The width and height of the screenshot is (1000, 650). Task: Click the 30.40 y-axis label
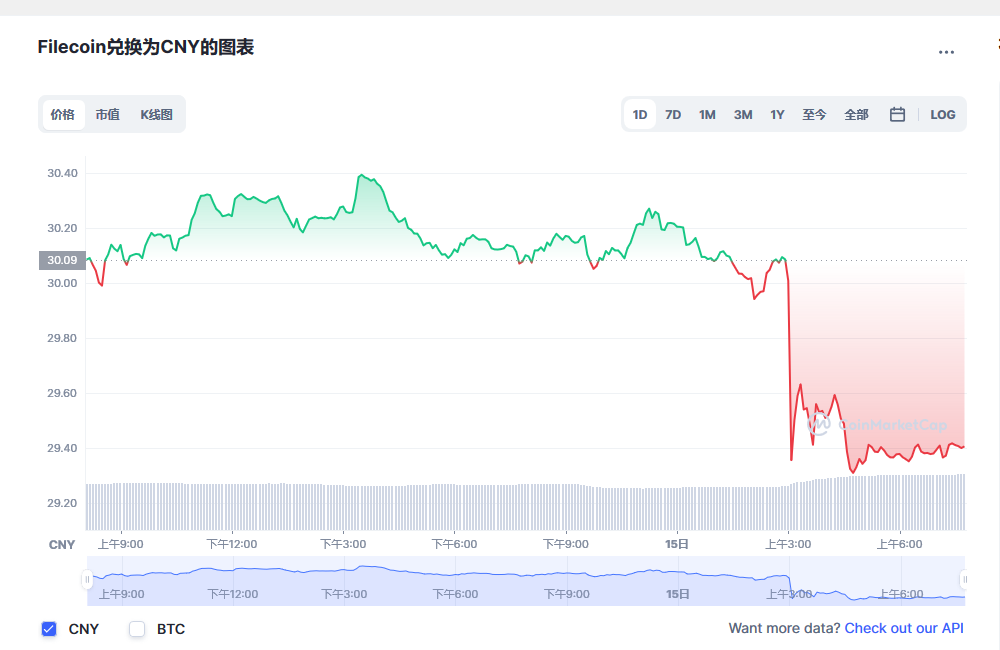[x=62, y=174]
